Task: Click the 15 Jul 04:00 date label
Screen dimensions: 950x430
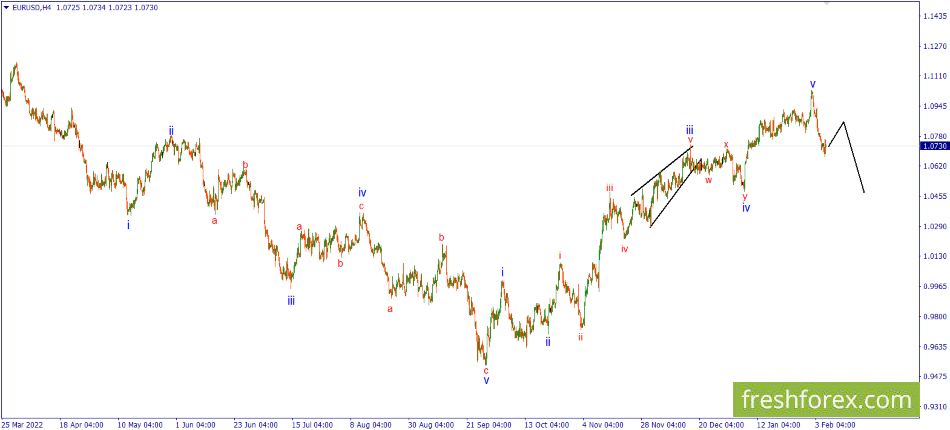Action: pyautogui.click(x=311, y=425)
